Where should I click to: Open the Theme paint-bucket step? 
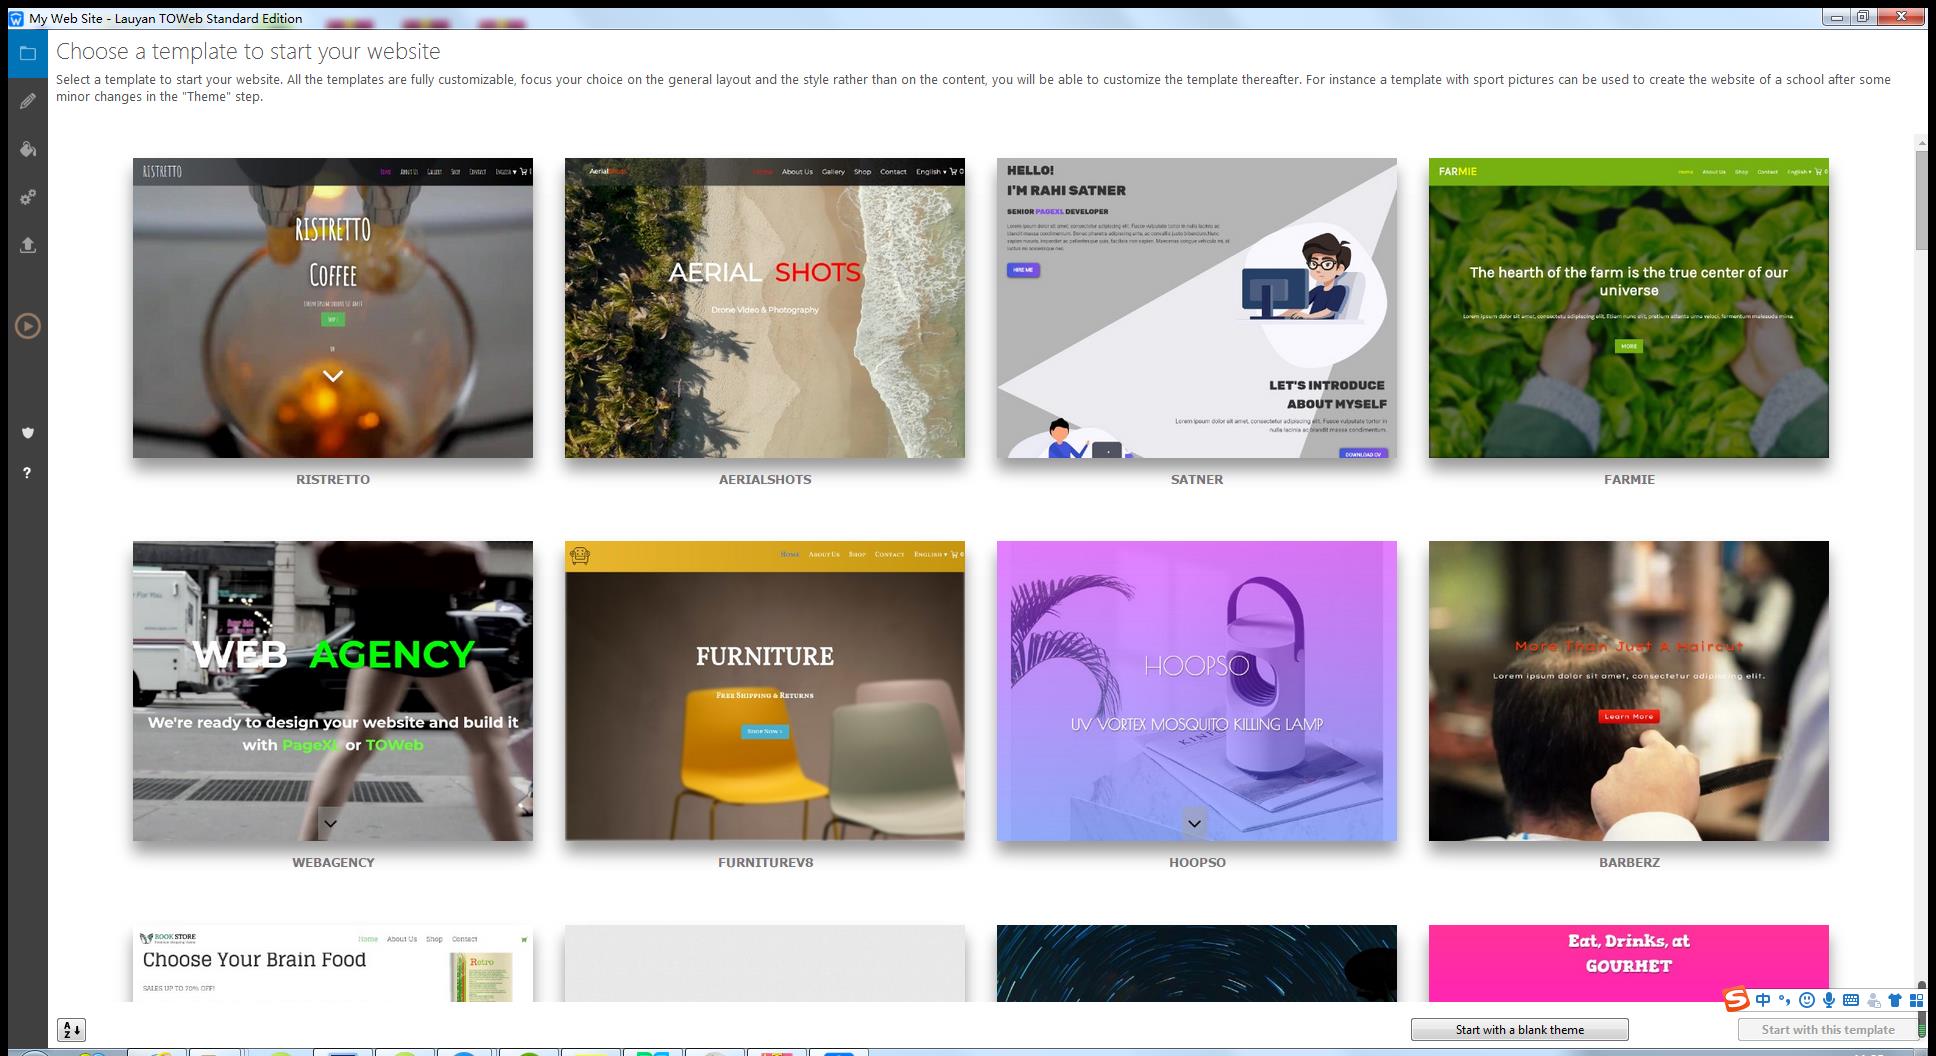(x=28, y=148)
